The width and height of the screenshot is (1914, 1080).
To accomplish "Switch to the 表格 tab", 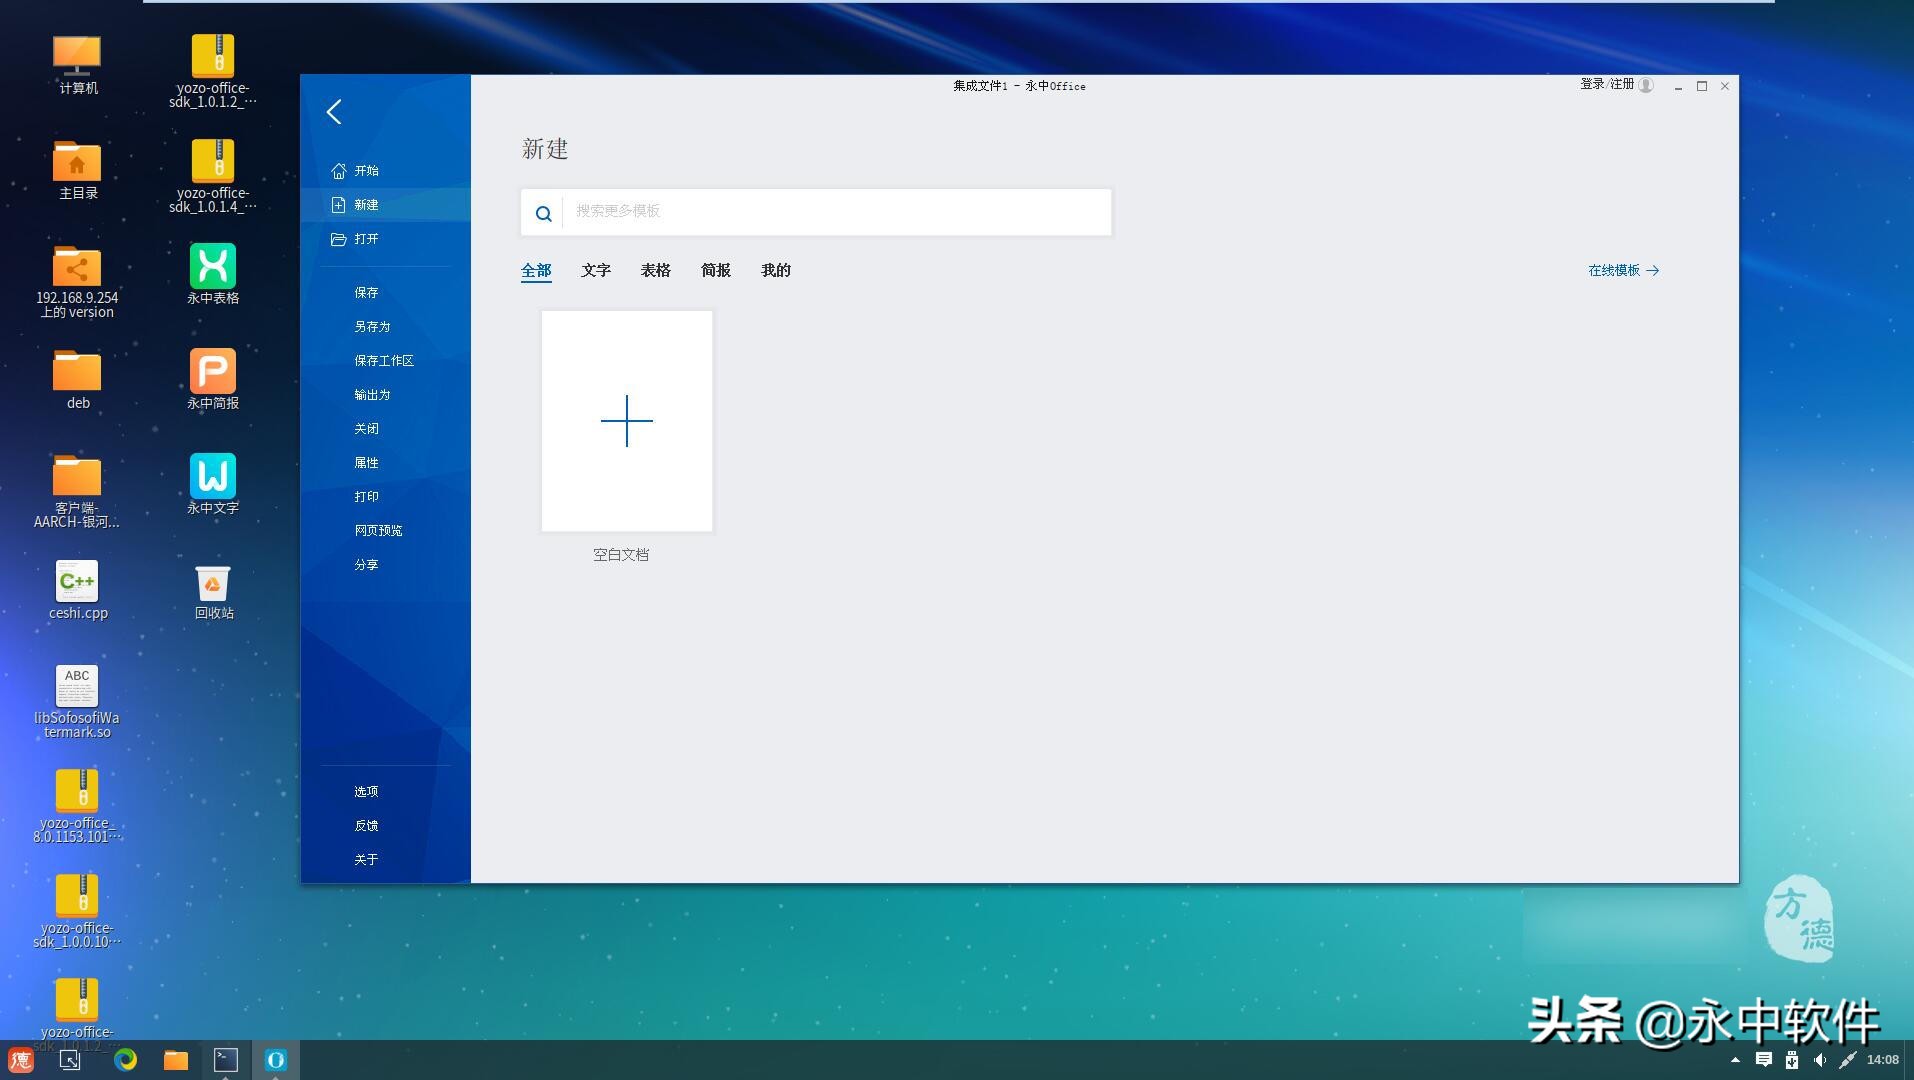I will tap(656, 271).
